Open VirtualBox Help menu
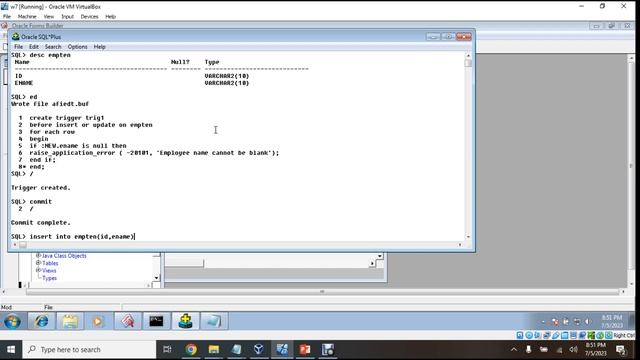Screen dimensions: 640x360 pyautogui.click(x=111, y=17)
